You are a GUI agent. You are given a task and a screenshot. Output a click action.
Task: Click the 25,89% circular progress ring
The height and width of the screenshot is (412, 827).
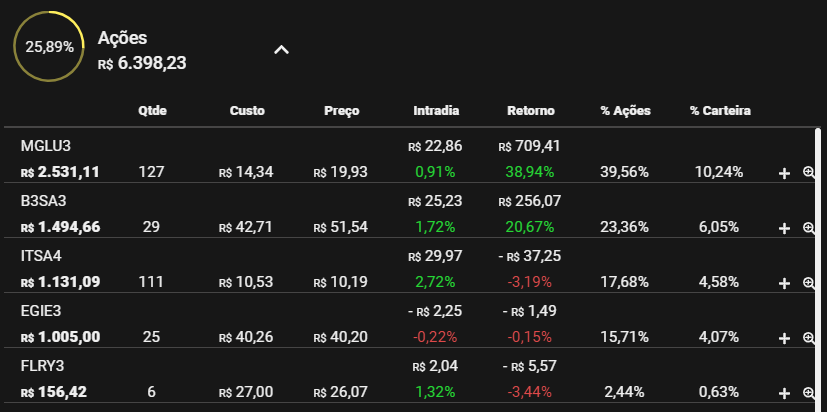[49, 47]
